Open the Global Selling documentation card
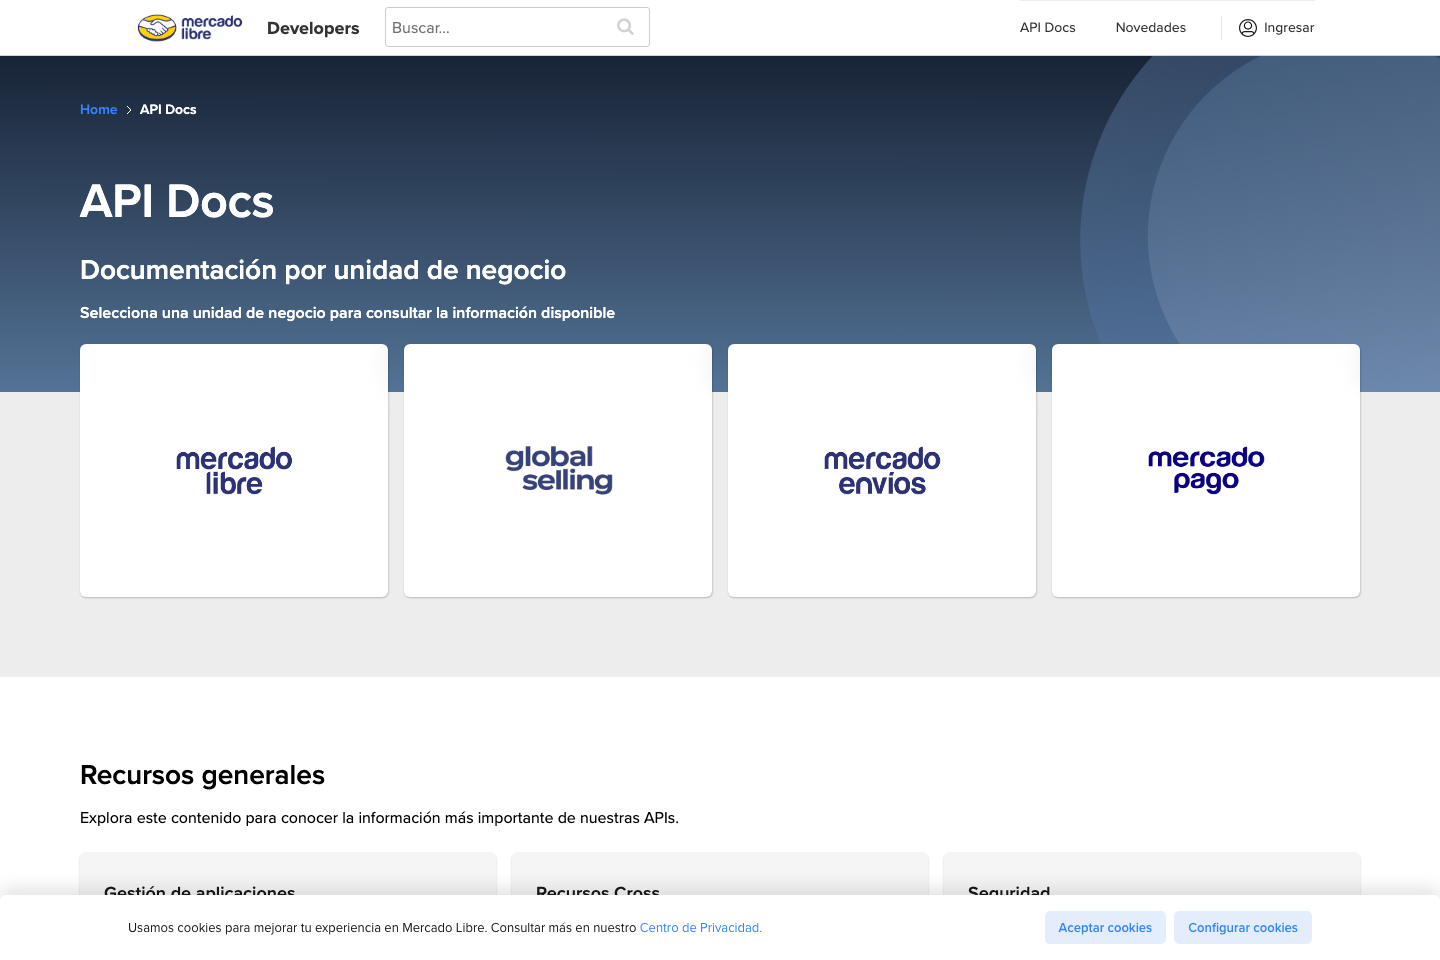 pyautogui.click(x=557, y=470)
